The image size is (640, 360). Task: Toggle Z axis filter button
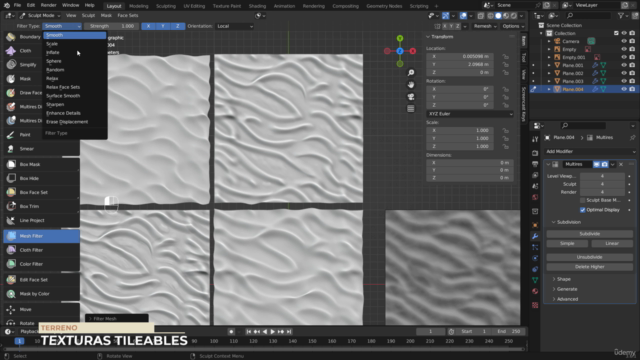(x=178, y=26)
